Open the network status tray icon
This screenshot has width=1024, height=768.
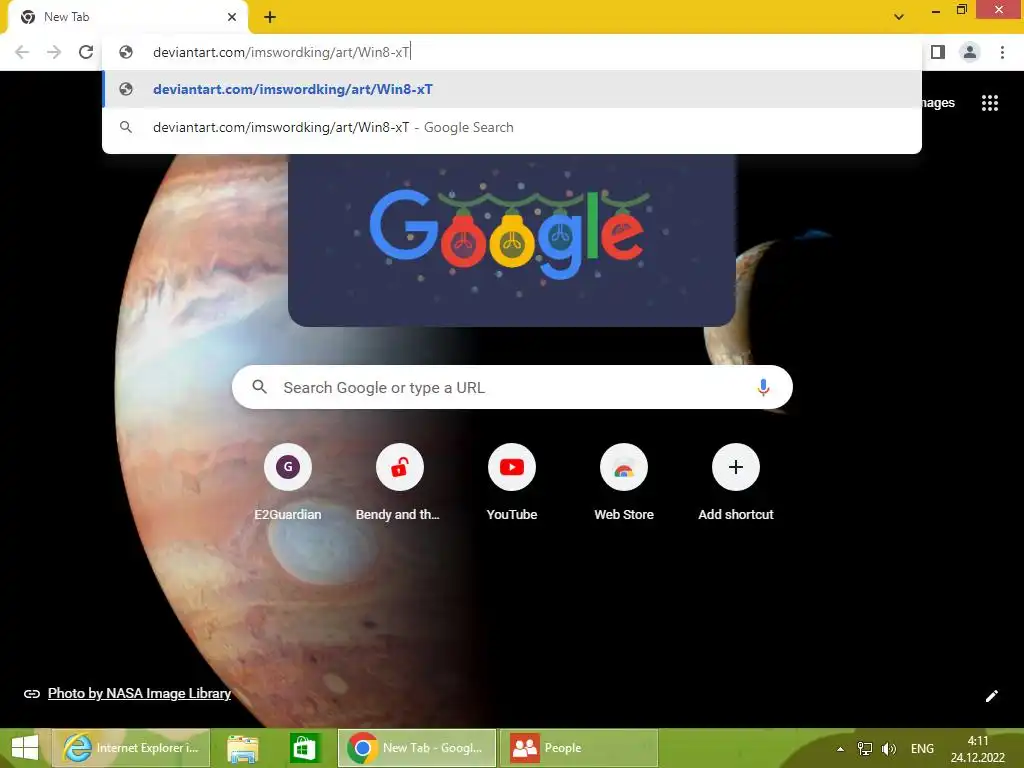click(865, 748)
